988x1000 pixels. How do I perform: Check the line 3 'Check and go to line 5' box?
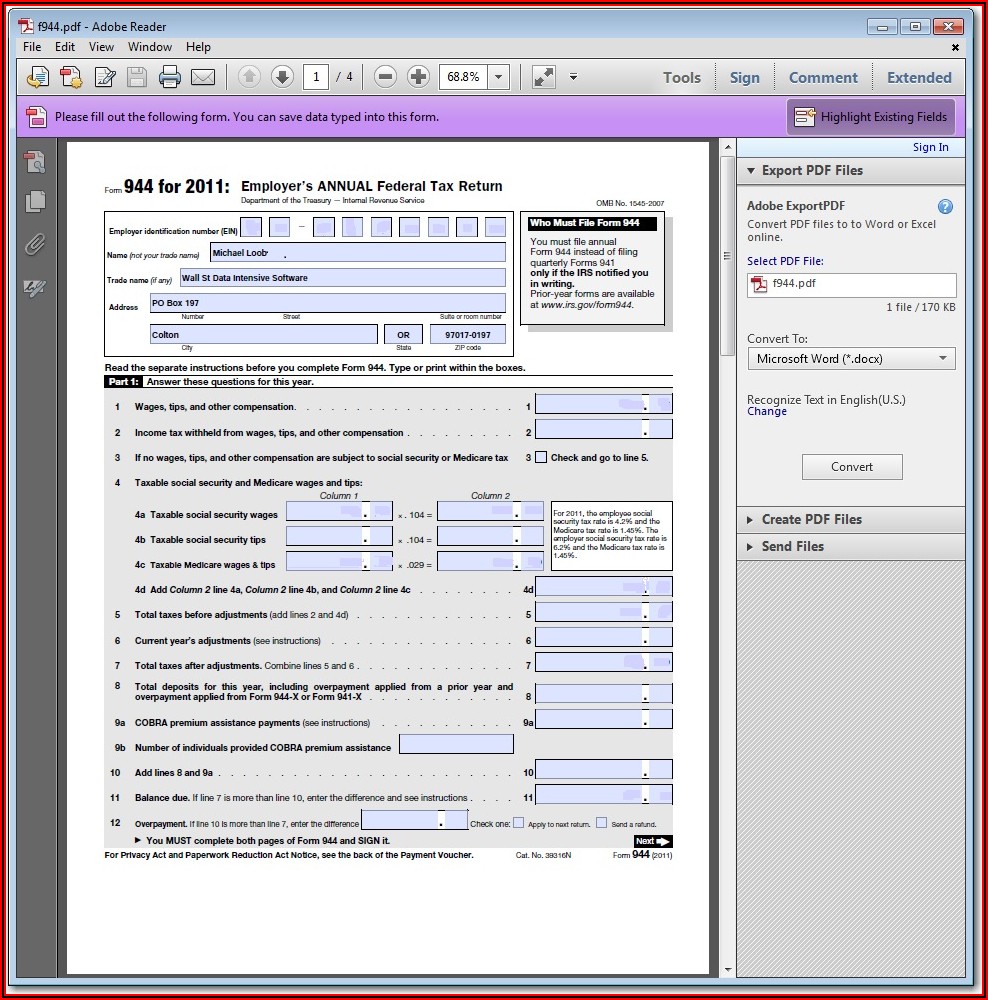click(x=541, y=458)
